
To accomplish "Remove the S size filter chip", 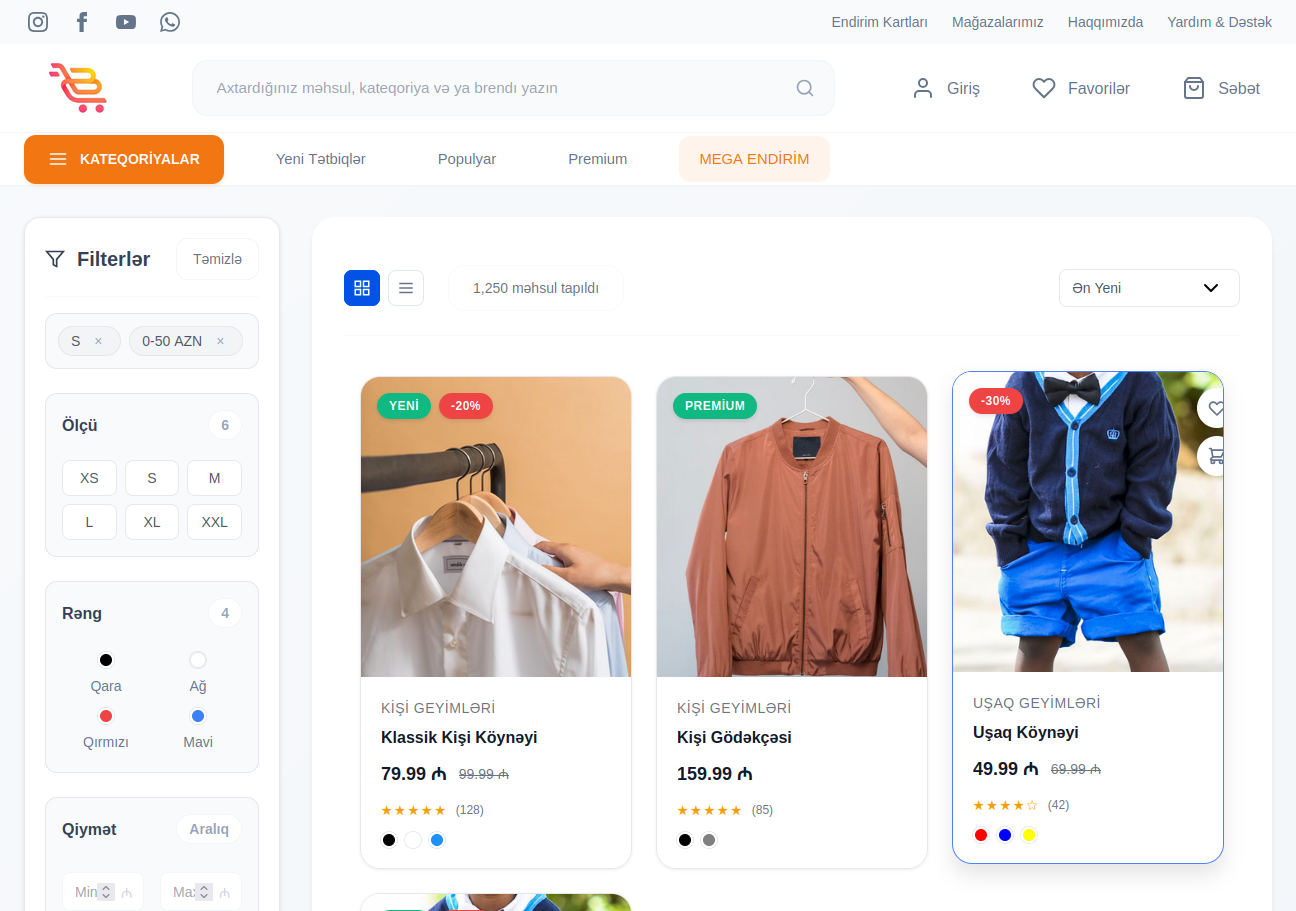I will tap(98, 341).
